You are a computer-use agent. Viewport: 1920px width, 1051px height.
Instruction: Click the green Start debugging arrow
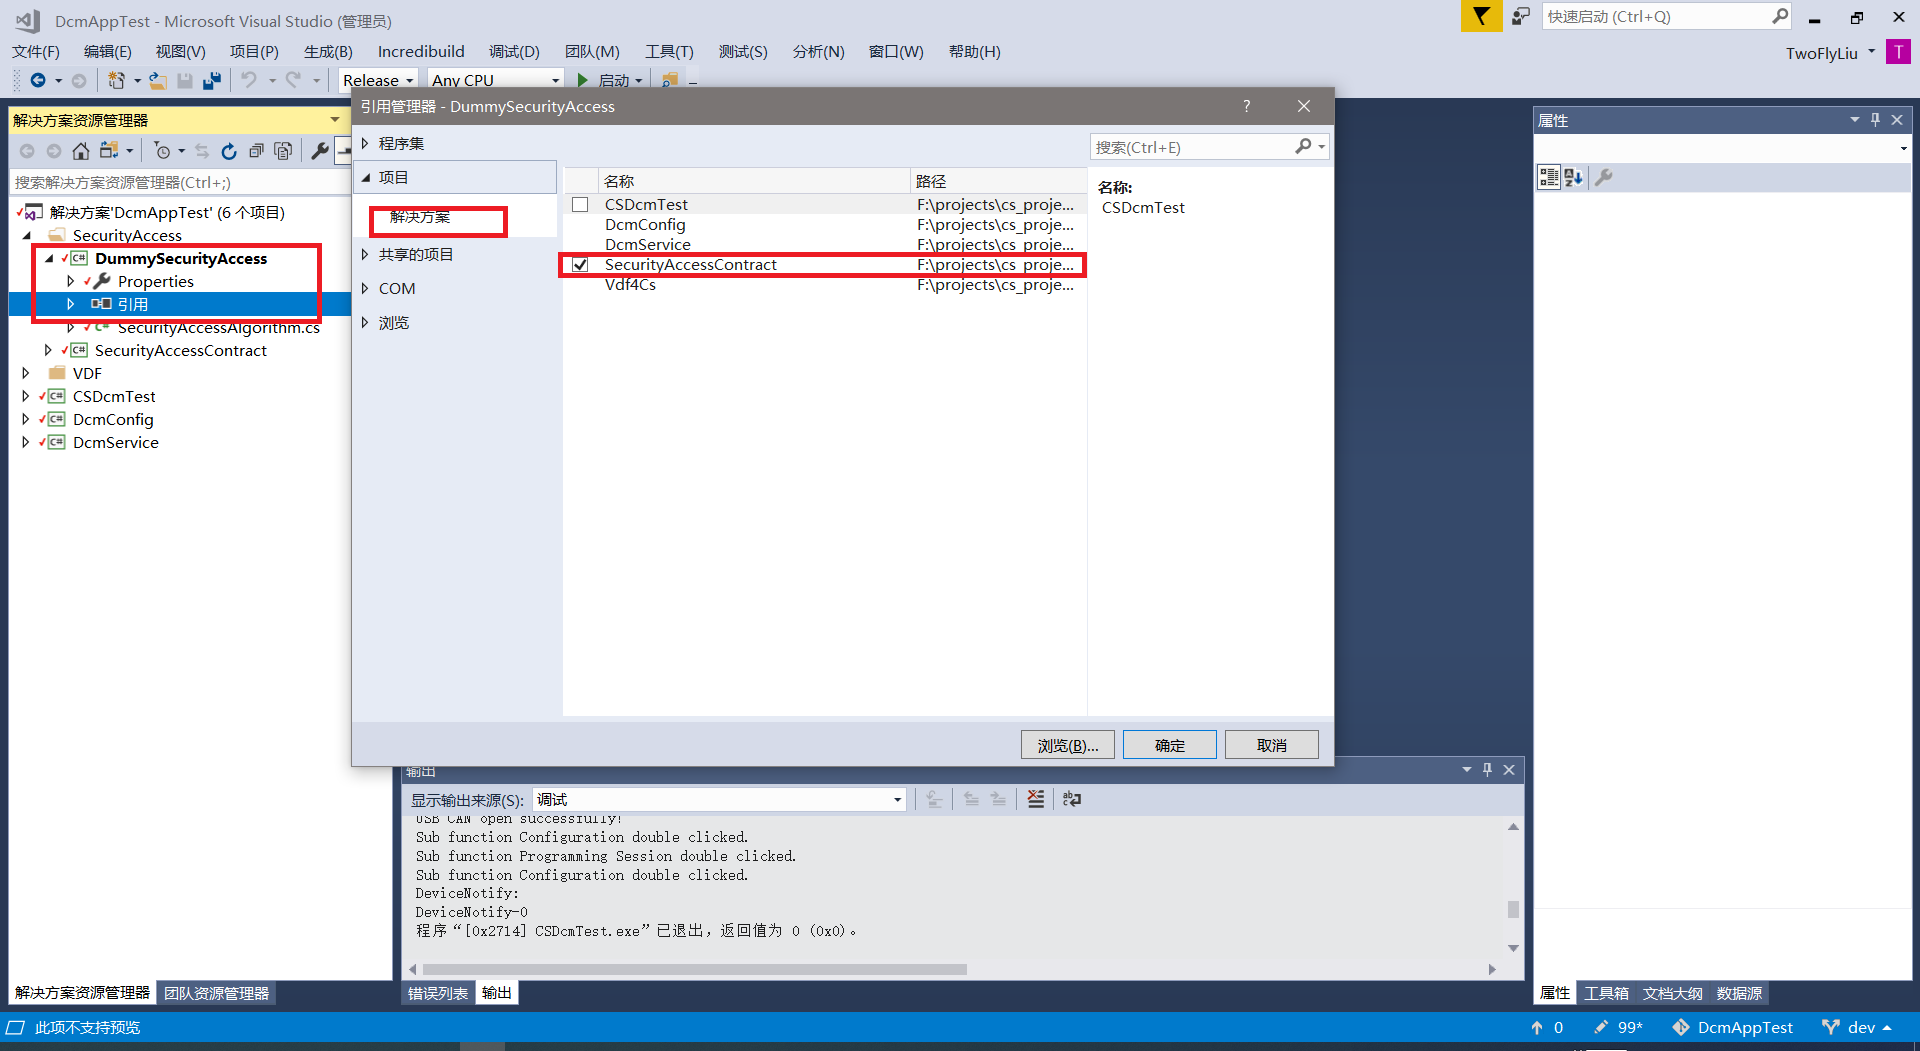(582, 80)
